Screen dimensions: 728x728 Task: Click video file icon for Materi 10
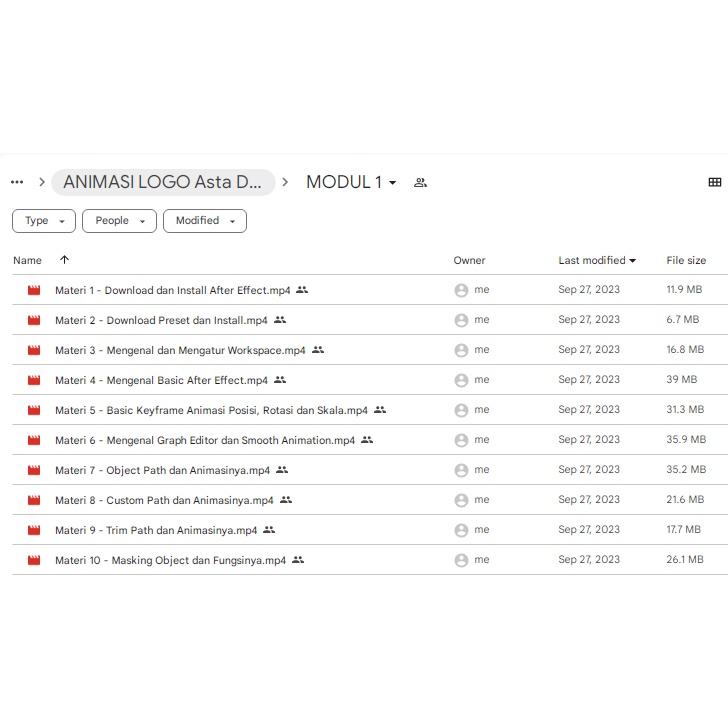click(34, 561)
